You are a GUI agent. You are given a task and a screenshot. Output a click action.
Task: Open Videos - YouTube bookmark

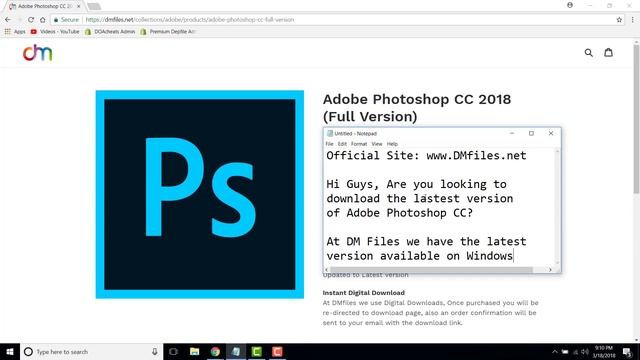click(x=55, y=31)
